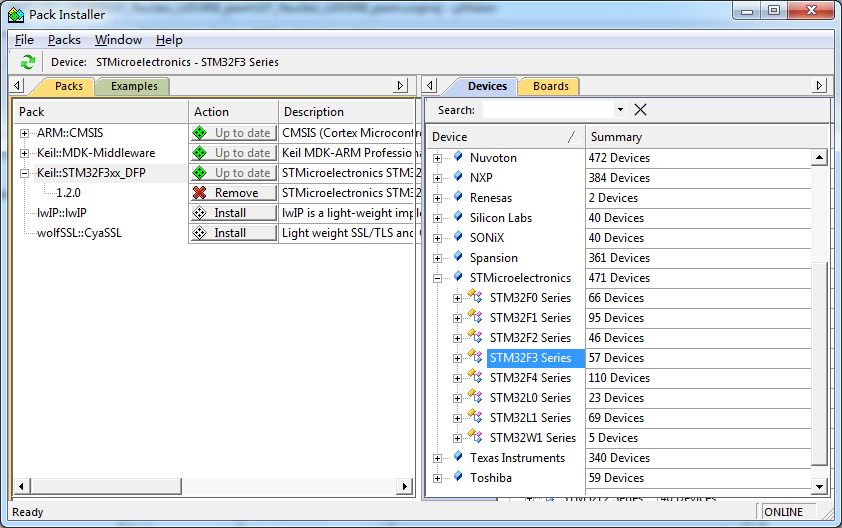Switch to the Boards tab

point(550,86)
